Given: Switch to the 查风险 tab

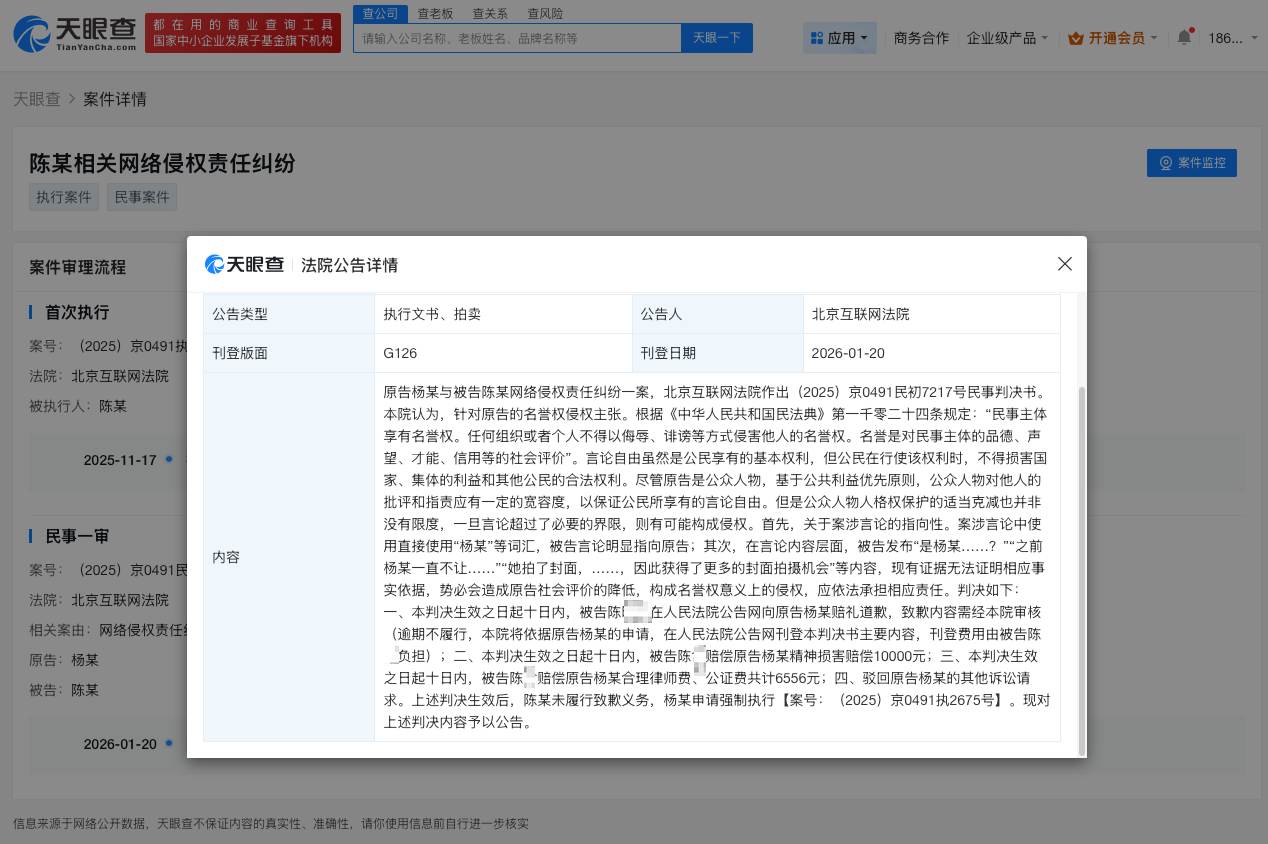Looking at the screenshot, I should [x=543, y=13].
